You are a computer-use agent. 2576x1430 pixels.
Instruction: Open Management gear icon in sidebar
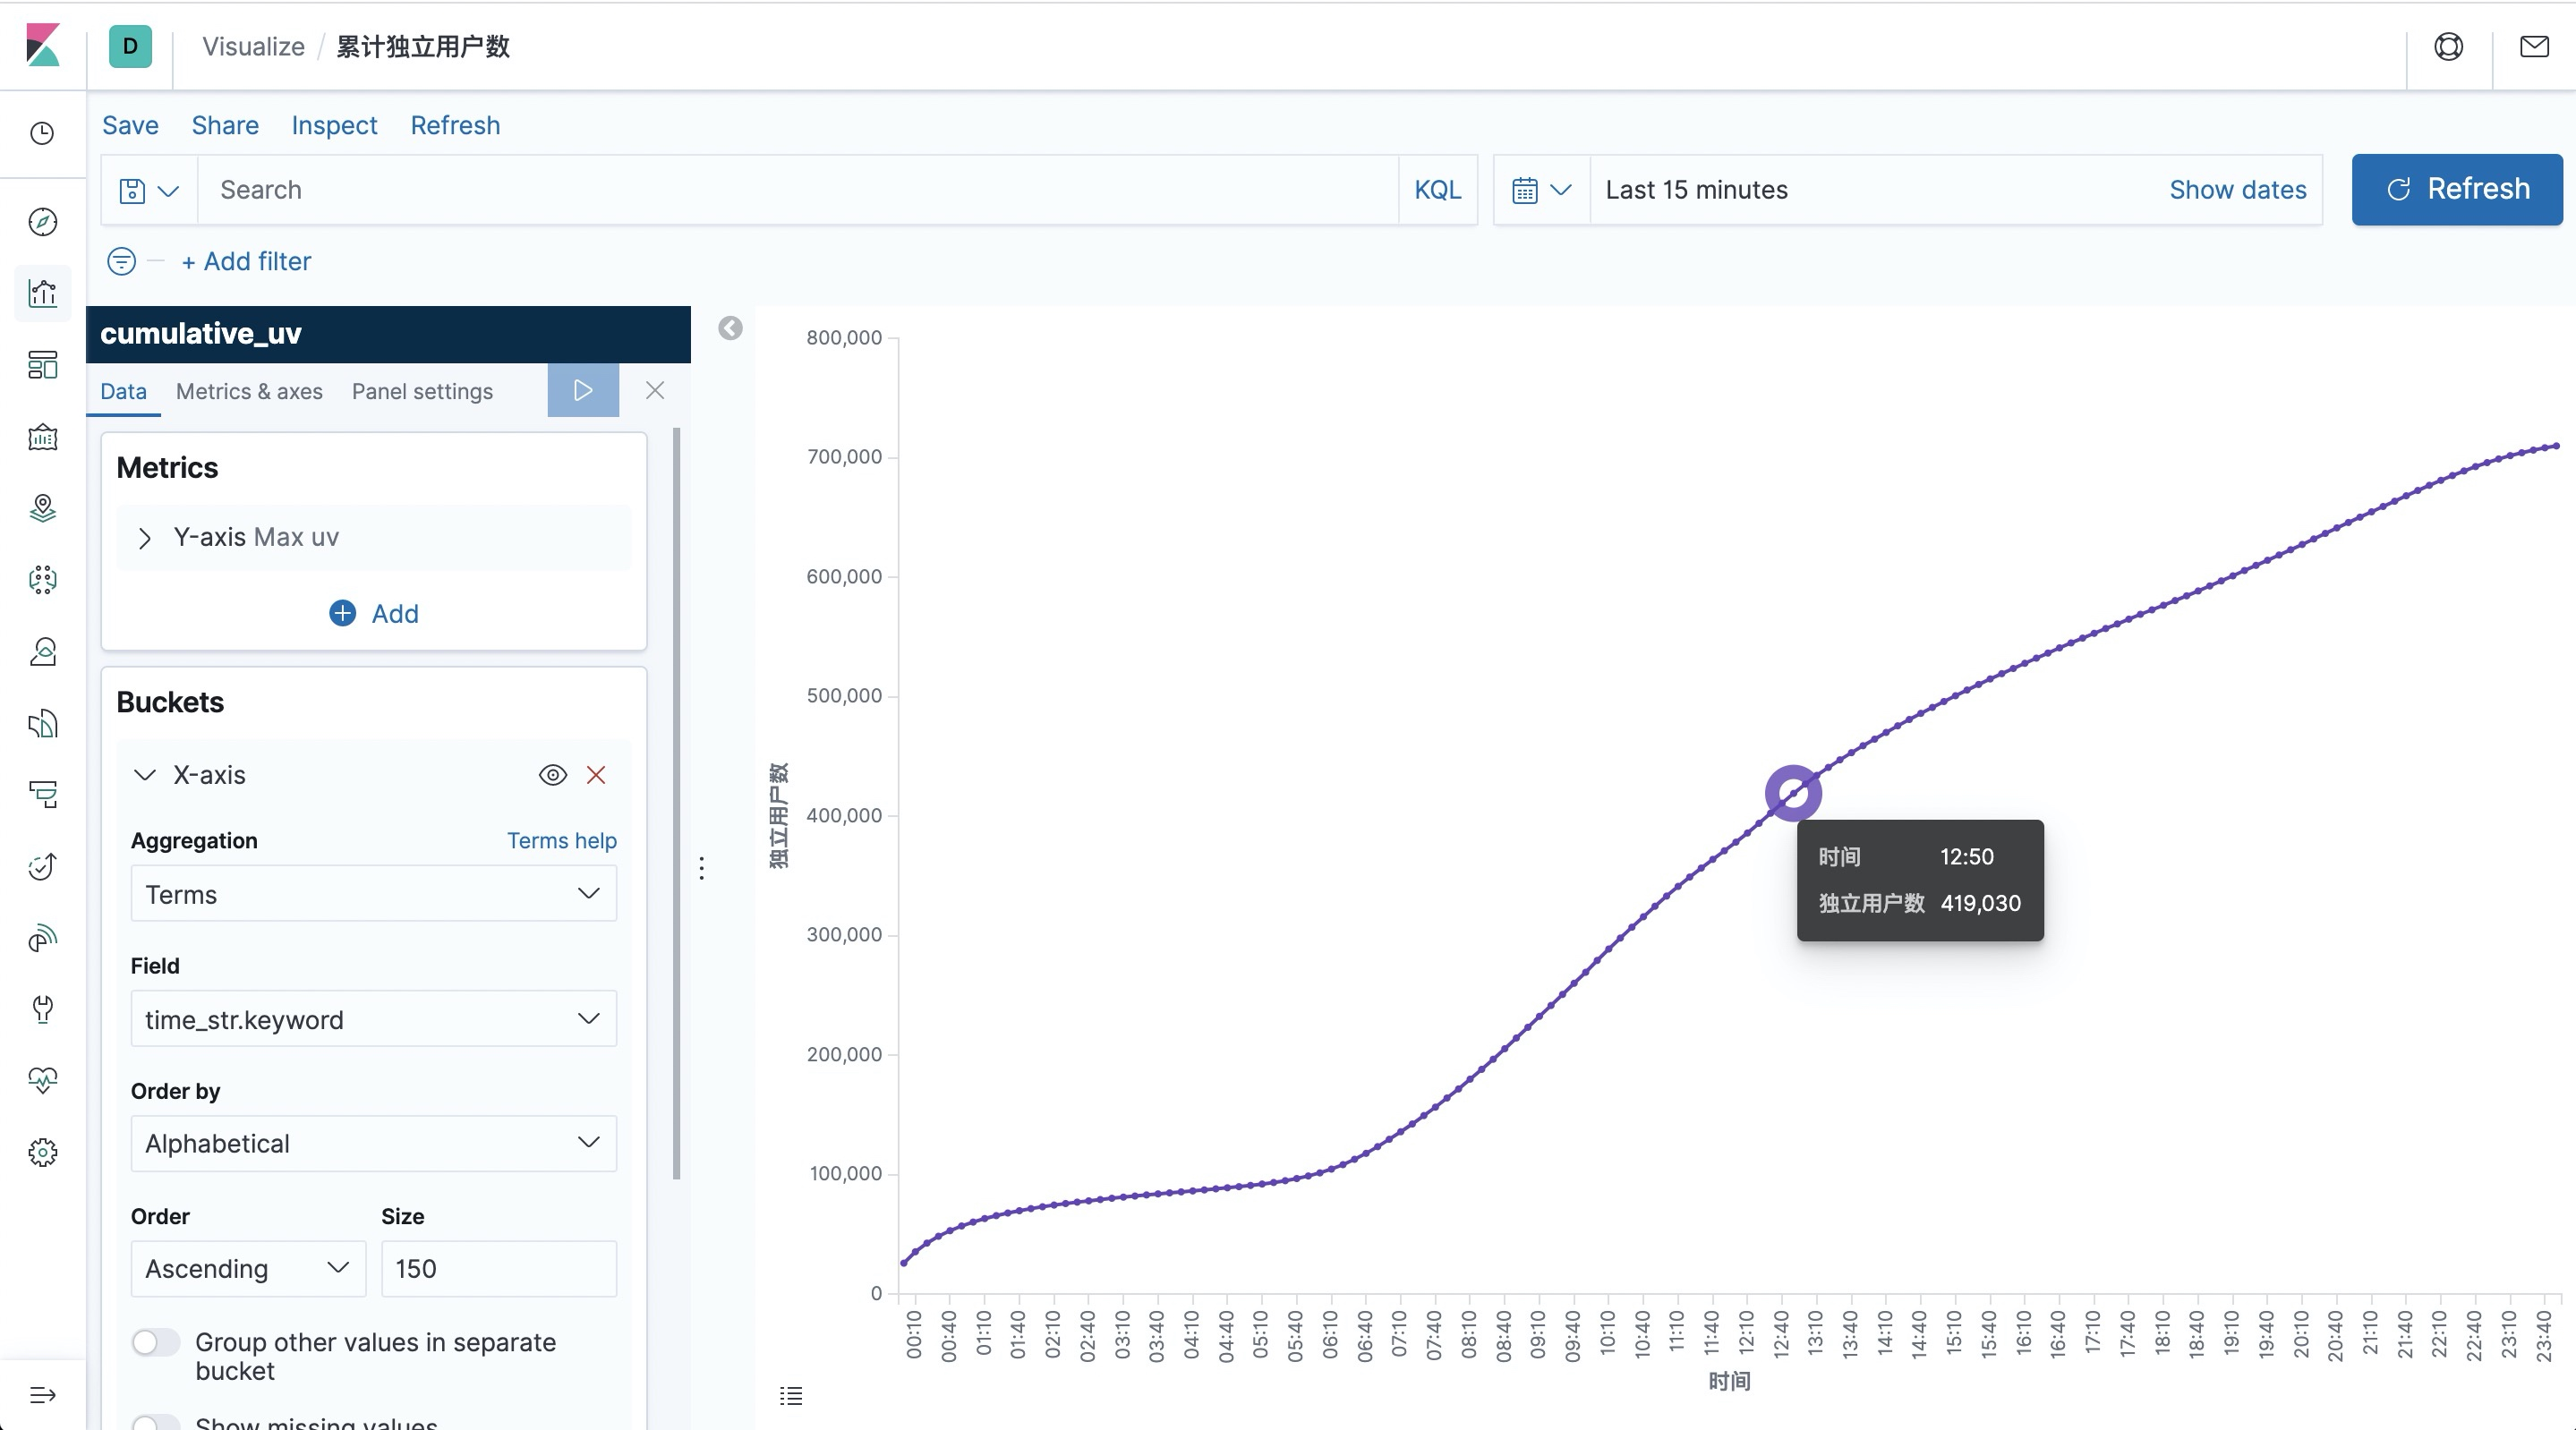pyautogui.click(x=42, y=1153)
